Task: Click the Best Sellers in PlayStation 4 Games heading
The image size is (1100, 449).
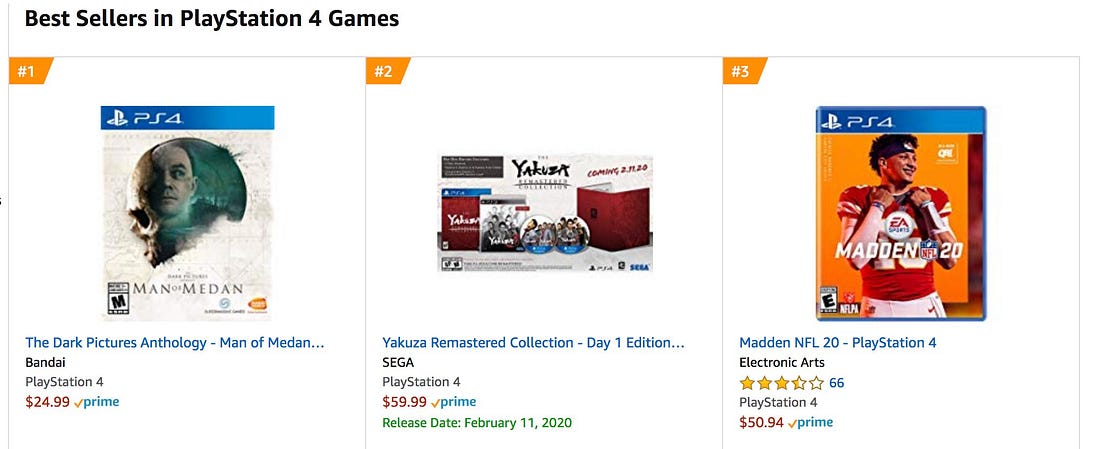Action: pyautogui.click(x=212, y=18)
